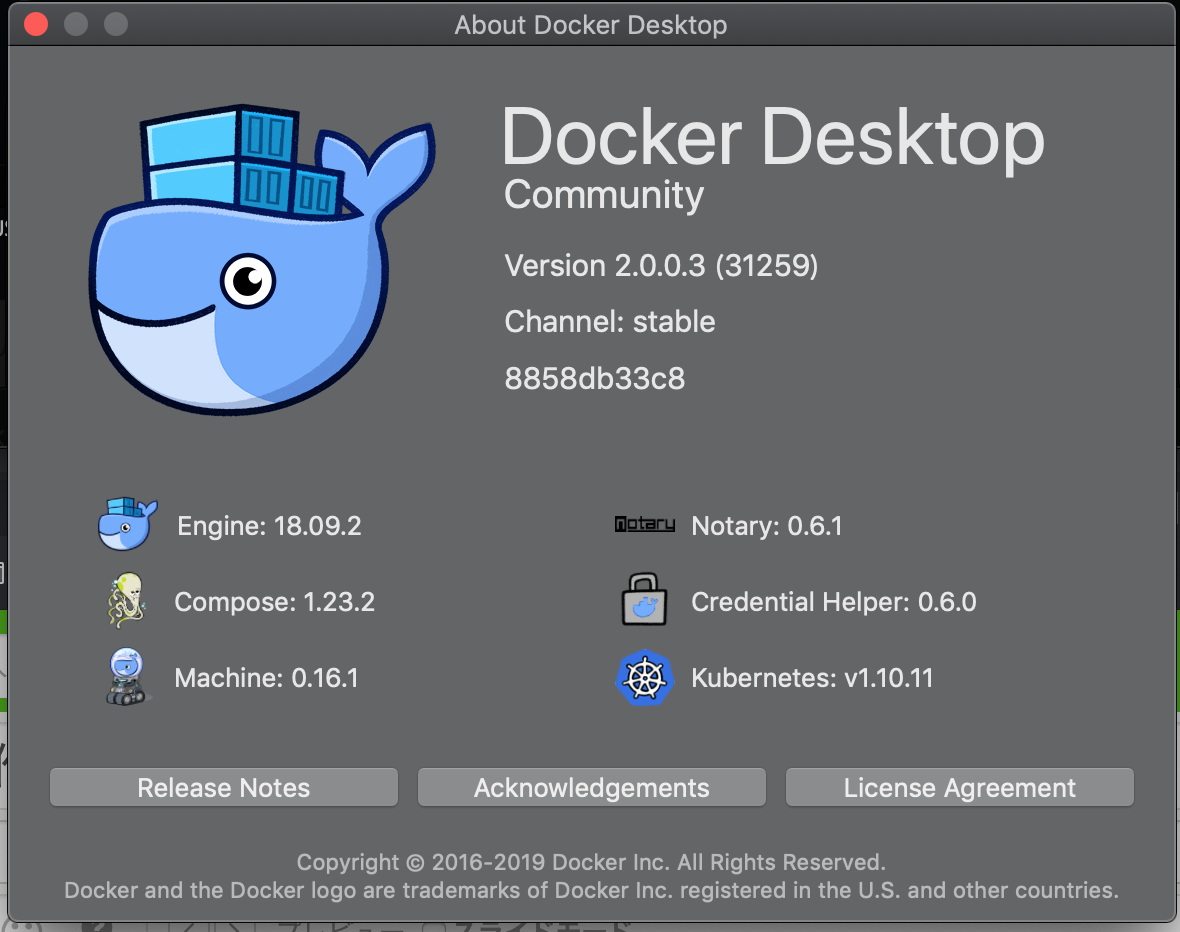Click the Kubernetes: v1.10.11 version text
1180x932 pixels.
(812, 679)
